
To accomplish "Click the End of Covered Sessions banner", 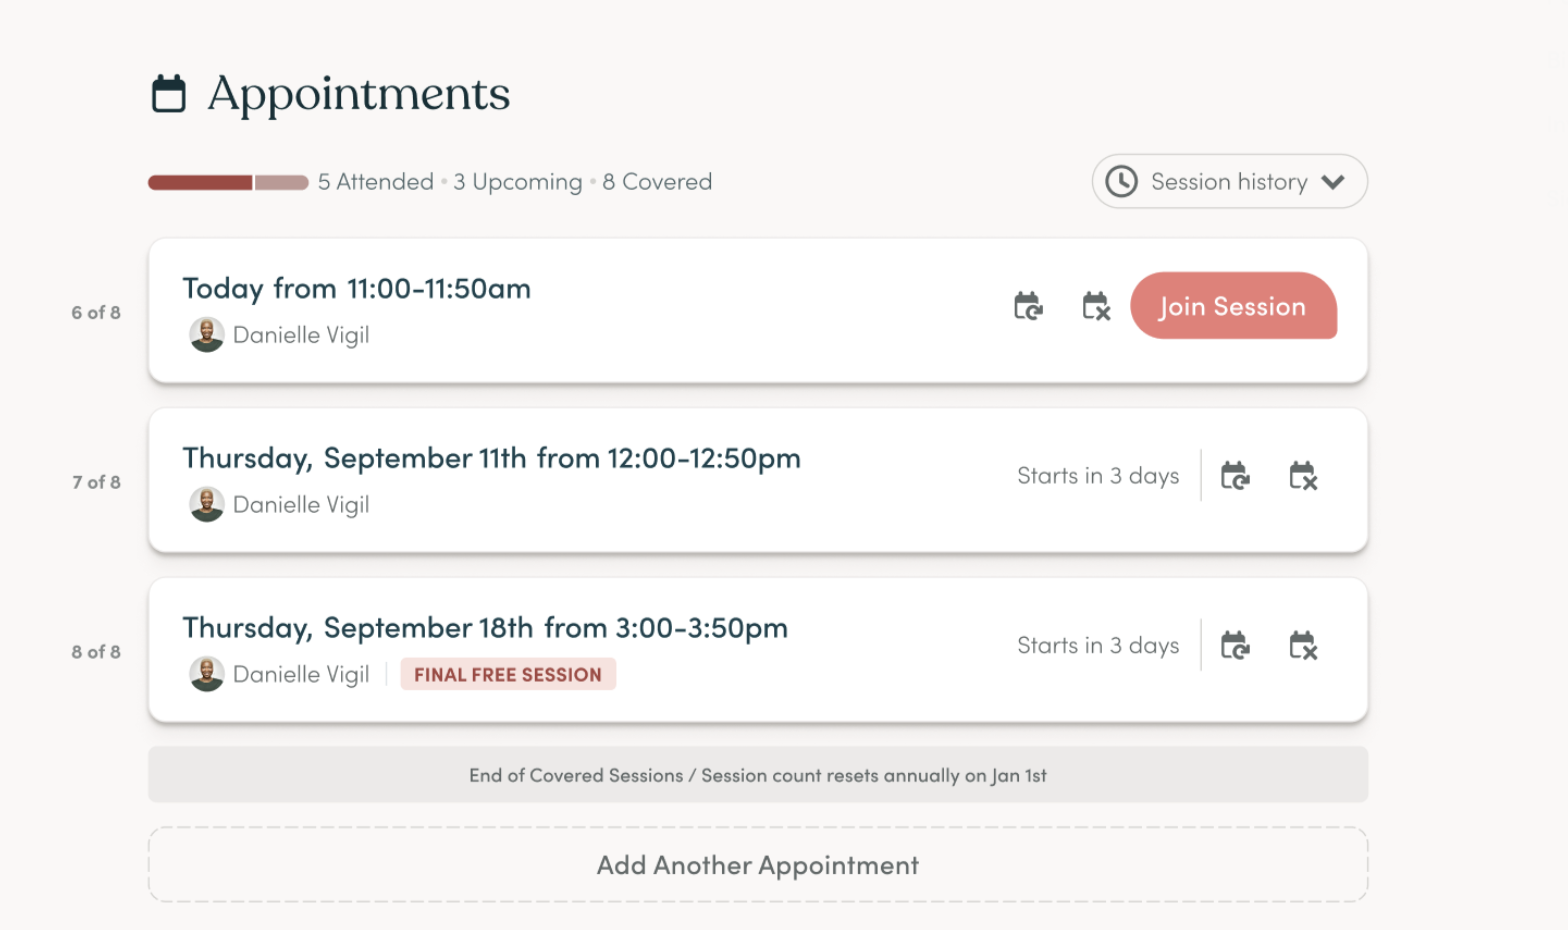I will coord(758,775).
